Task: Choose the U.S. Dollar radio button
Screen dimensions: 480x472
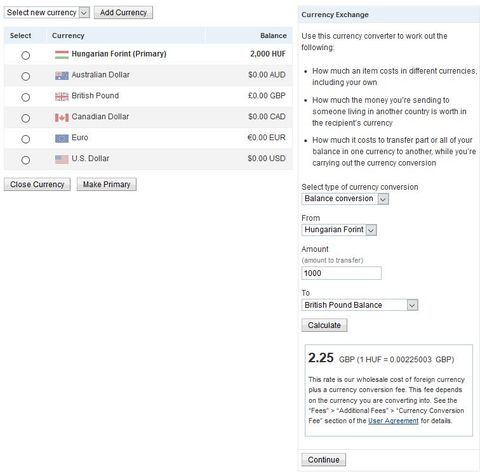Action: pos(26,160)
